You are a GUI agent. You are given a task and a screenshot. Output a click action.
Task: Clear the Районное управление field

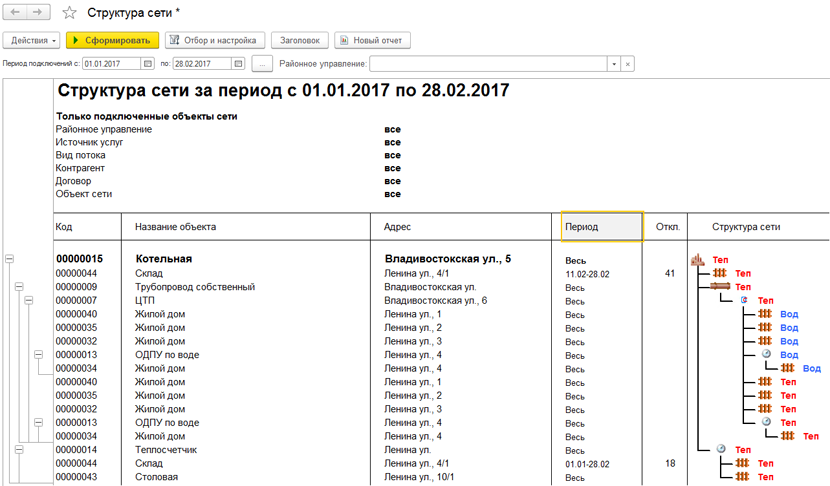pyautogui.click(x=628, y=64)
